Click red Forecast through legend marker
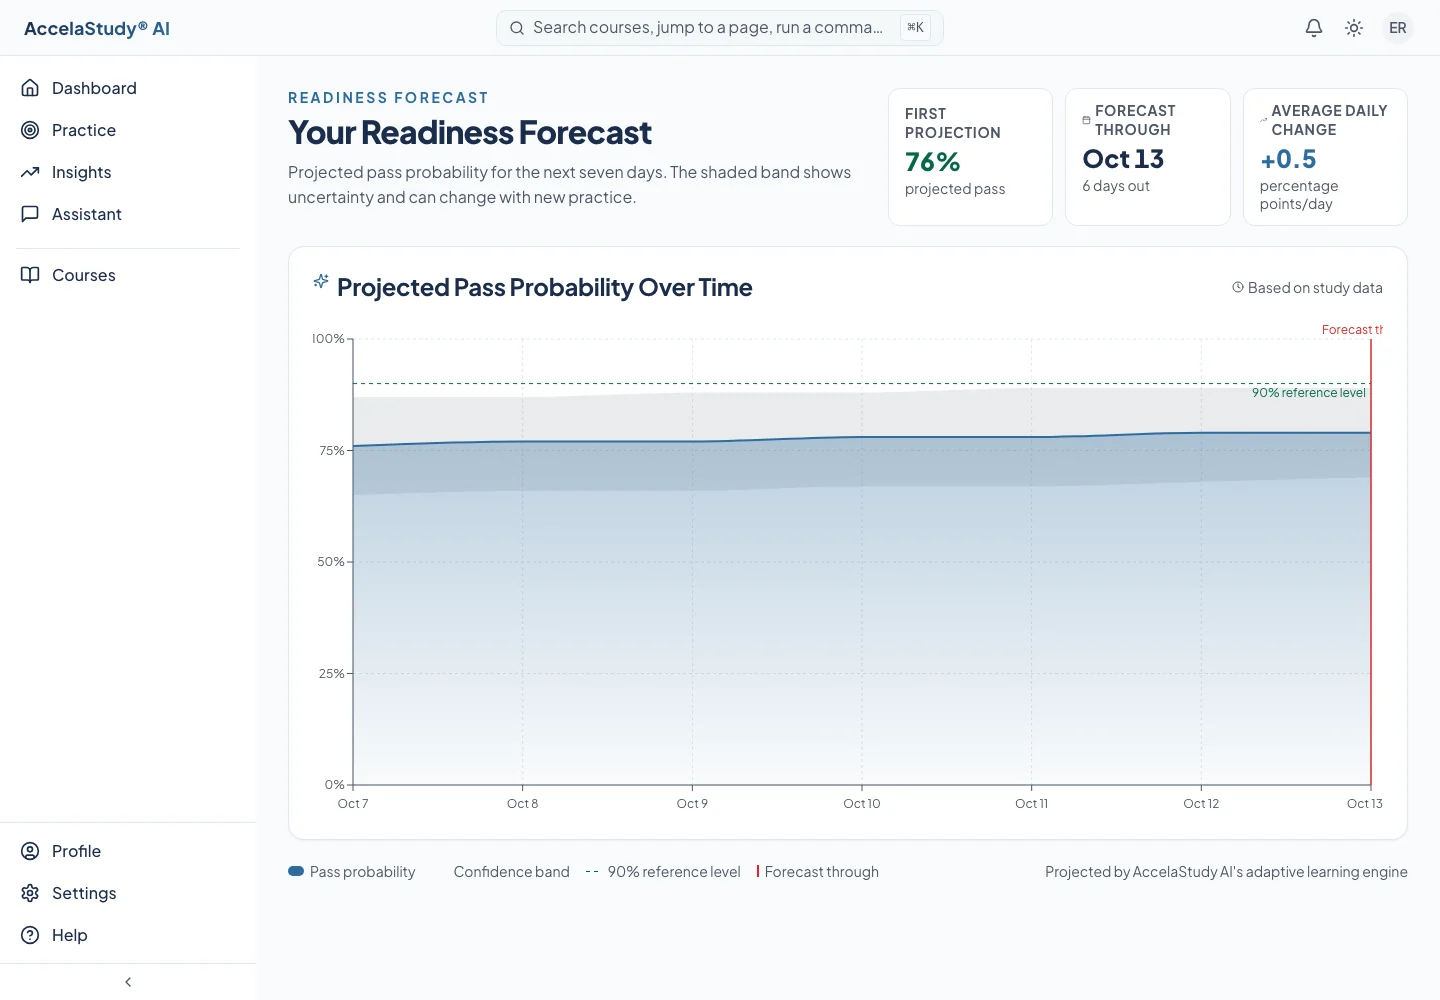This screenshot has width=1440, height=1000. 758,871
